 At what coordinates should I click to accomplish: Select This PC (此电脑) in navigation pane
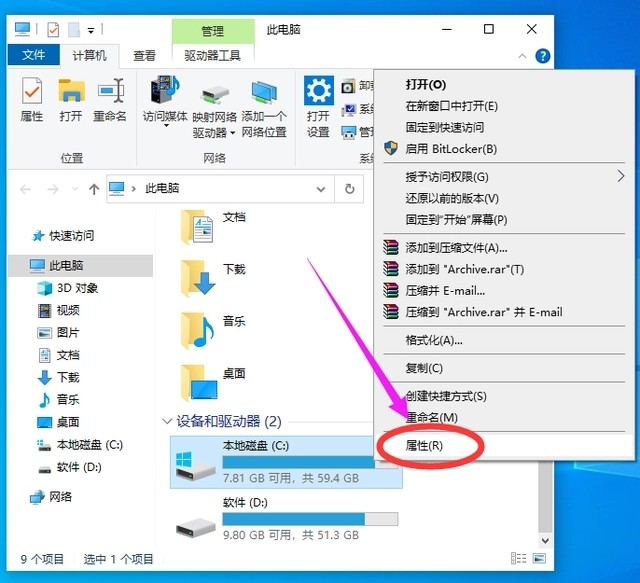pos(80,266)
